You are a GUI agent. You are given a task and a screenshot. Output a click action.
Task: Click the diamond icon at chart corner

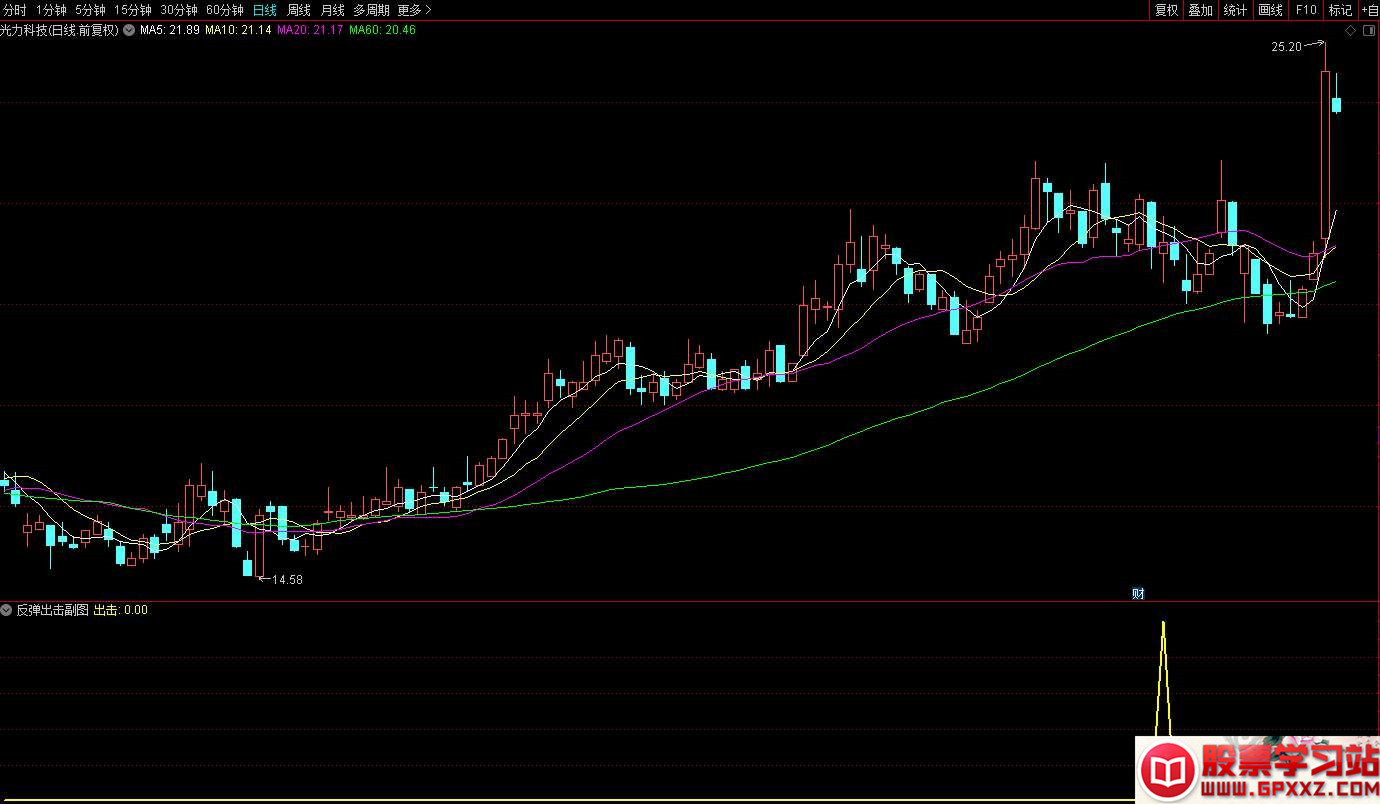1350,31
